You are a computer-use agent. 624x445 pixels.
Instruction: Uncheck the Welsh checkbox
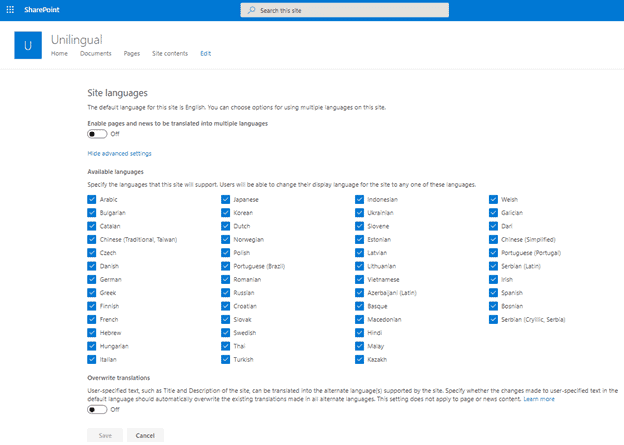(x=493, y=199)
